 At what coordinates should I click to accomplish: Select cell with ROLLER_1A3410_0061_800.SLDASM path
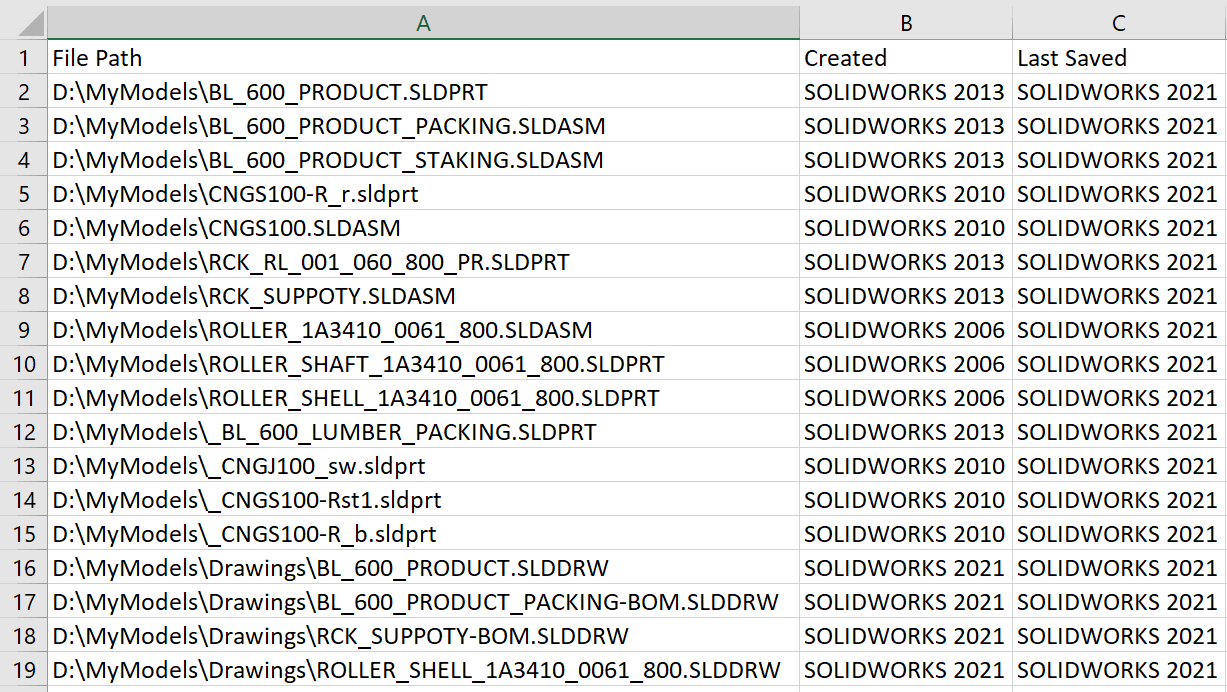[x=423, y=330]
